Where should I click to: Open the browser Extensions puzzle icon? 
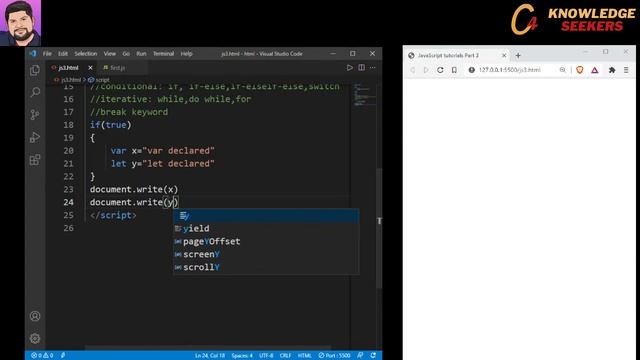point(612,70)
